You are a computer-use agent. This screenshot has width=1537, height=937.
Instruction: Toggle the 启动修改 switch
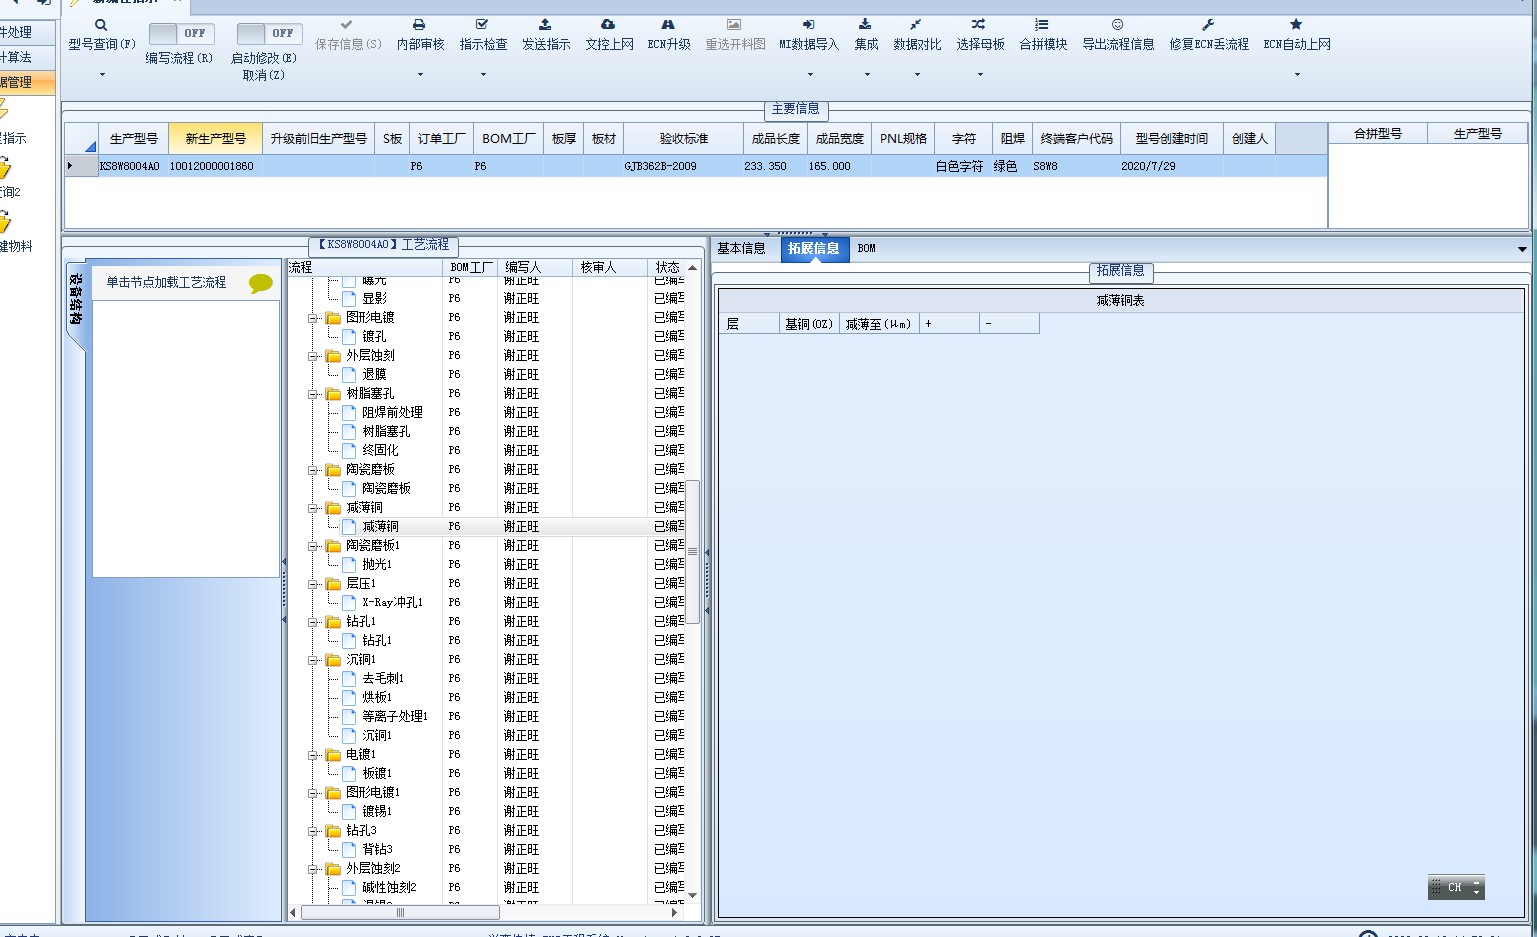click(x=270, y=33)
